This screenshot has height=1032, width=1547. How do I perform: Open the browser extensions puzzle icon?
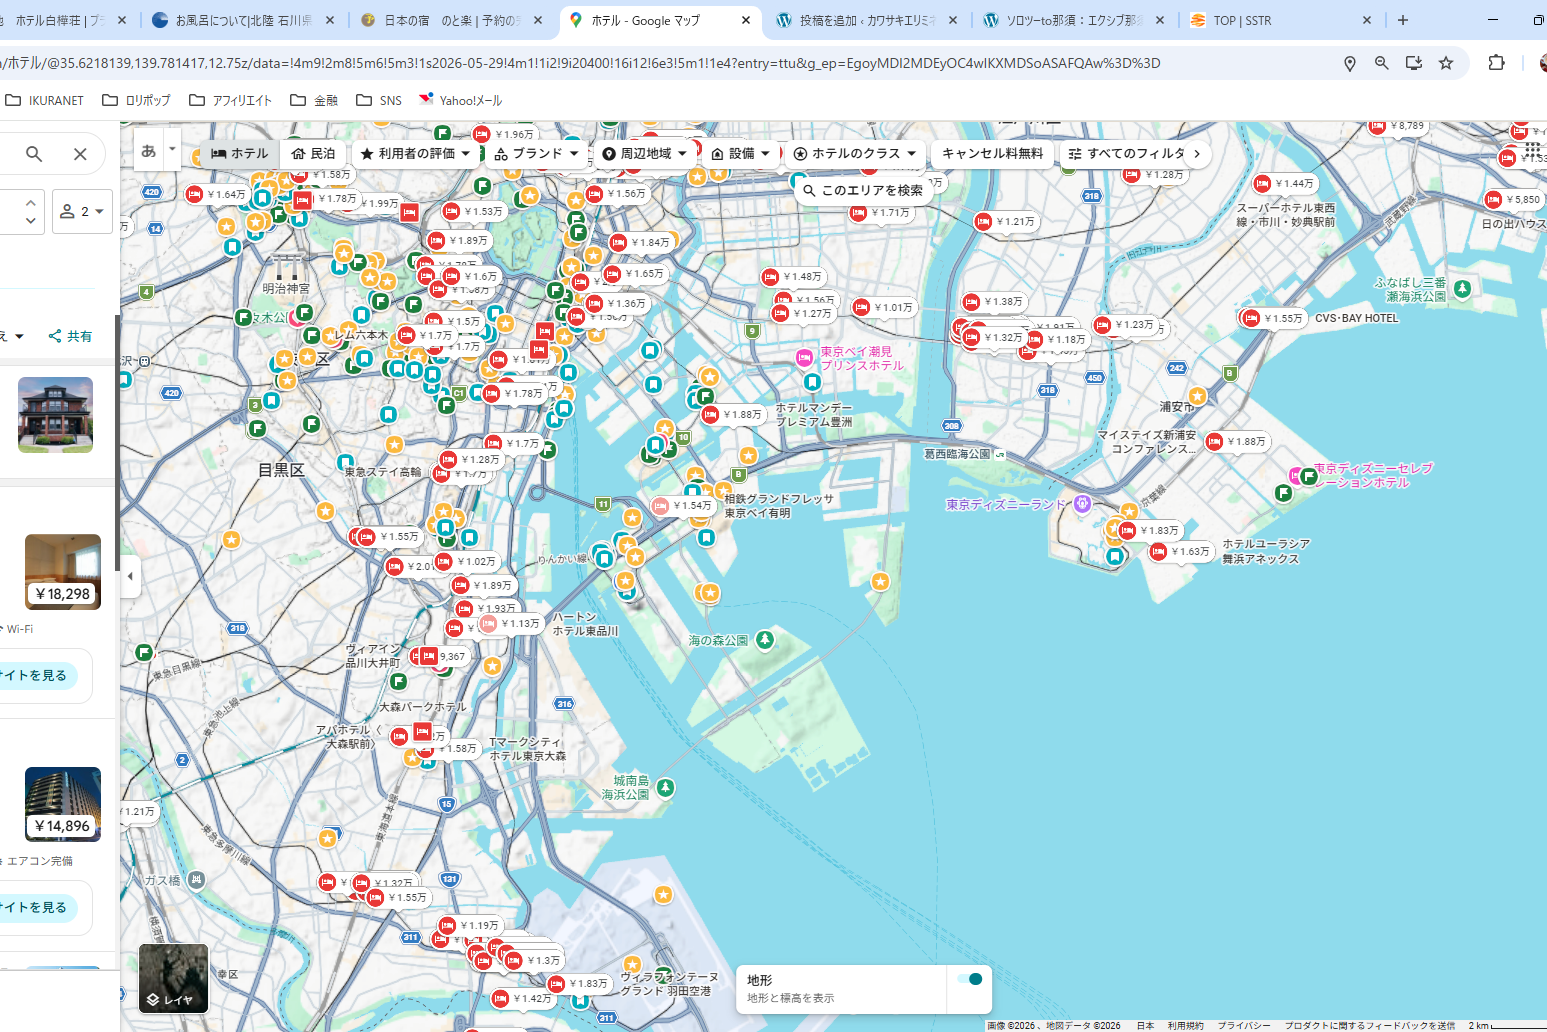click(x=1496, y=63)
